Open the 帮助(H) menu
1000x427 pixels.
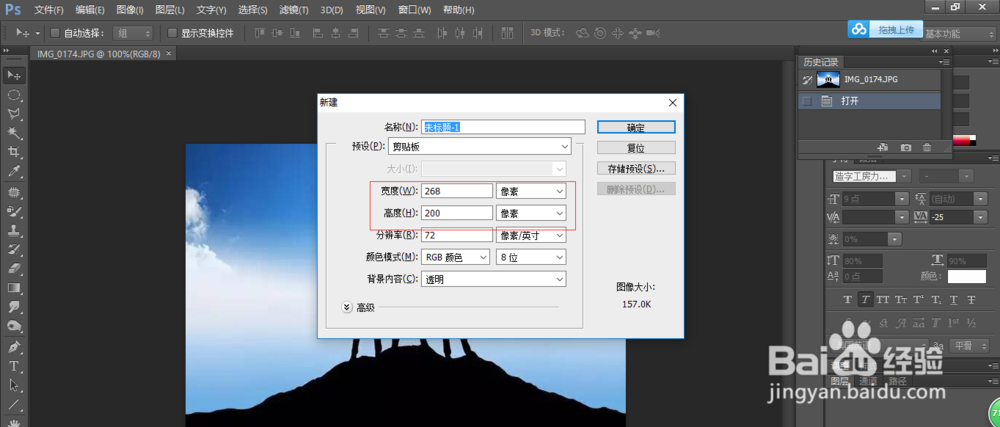click(459, 10)
